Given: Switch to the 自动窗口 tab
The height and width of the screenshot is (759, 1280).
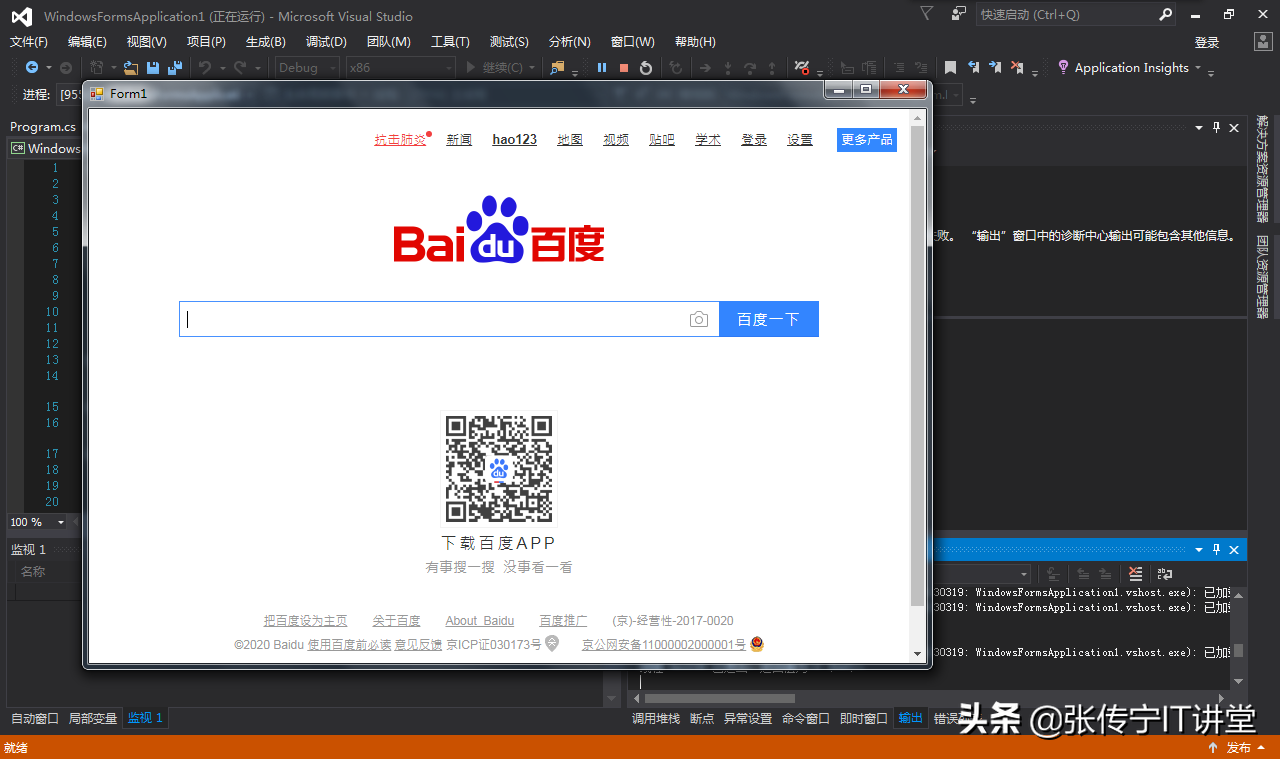Looking at the screenshot, I should [35, 718].
